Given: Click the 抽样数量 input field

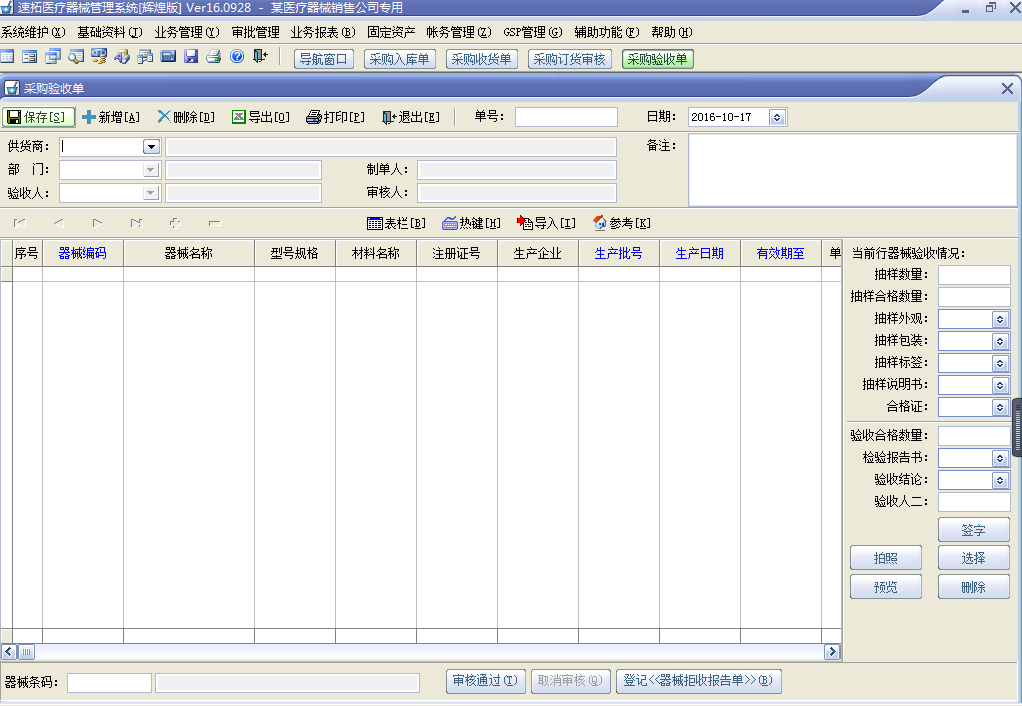Looking at the screenshot, I should click(x=974, y=275).
